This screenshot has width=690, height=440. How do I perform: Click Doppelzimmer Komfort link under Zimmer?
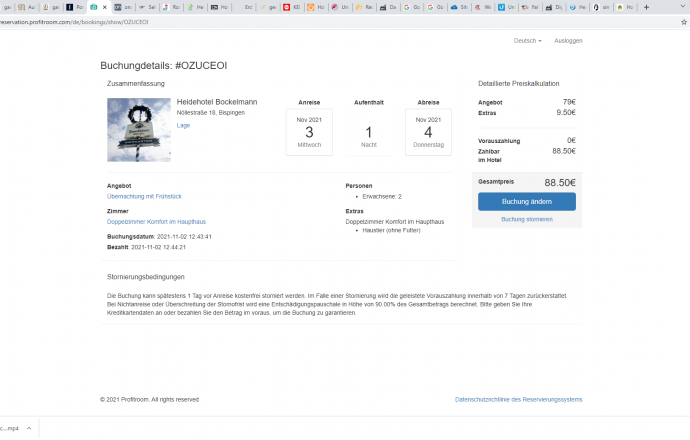point(156,221)
